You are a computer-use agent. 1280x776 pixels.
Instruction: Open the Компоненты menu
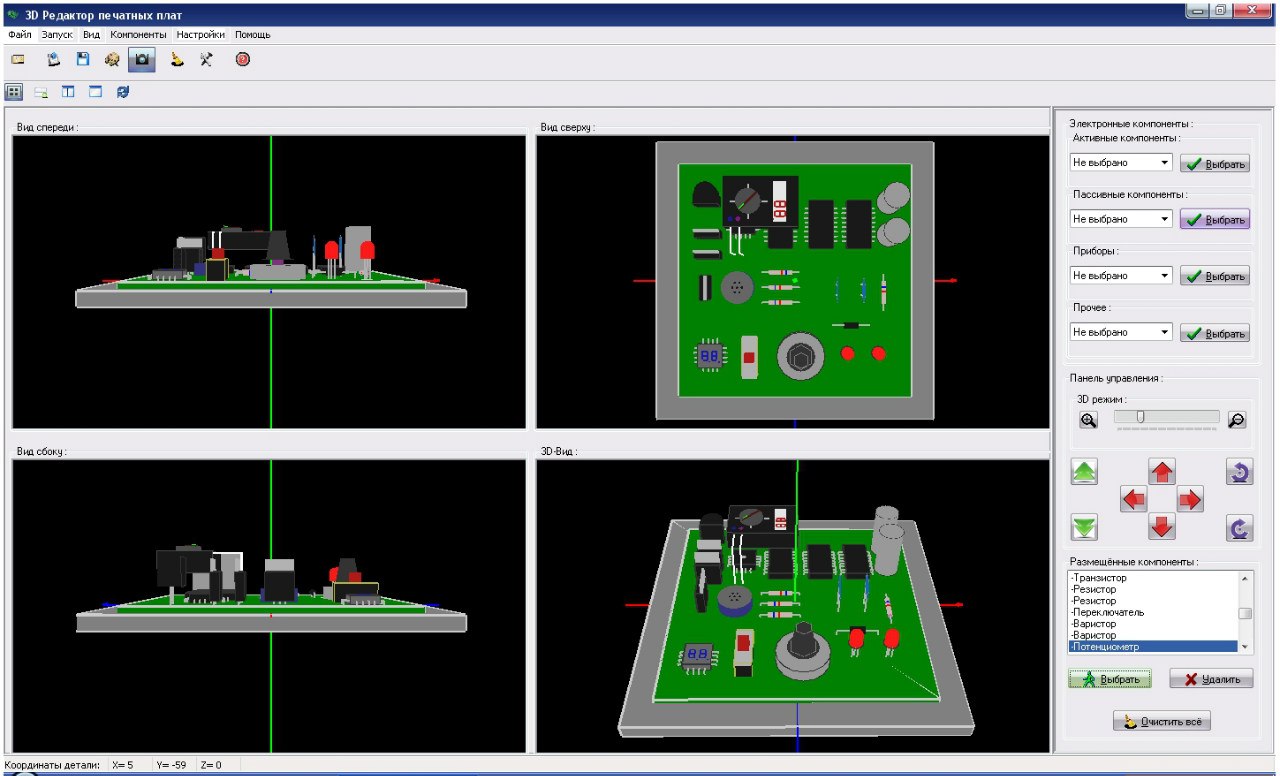coord(139,34)
